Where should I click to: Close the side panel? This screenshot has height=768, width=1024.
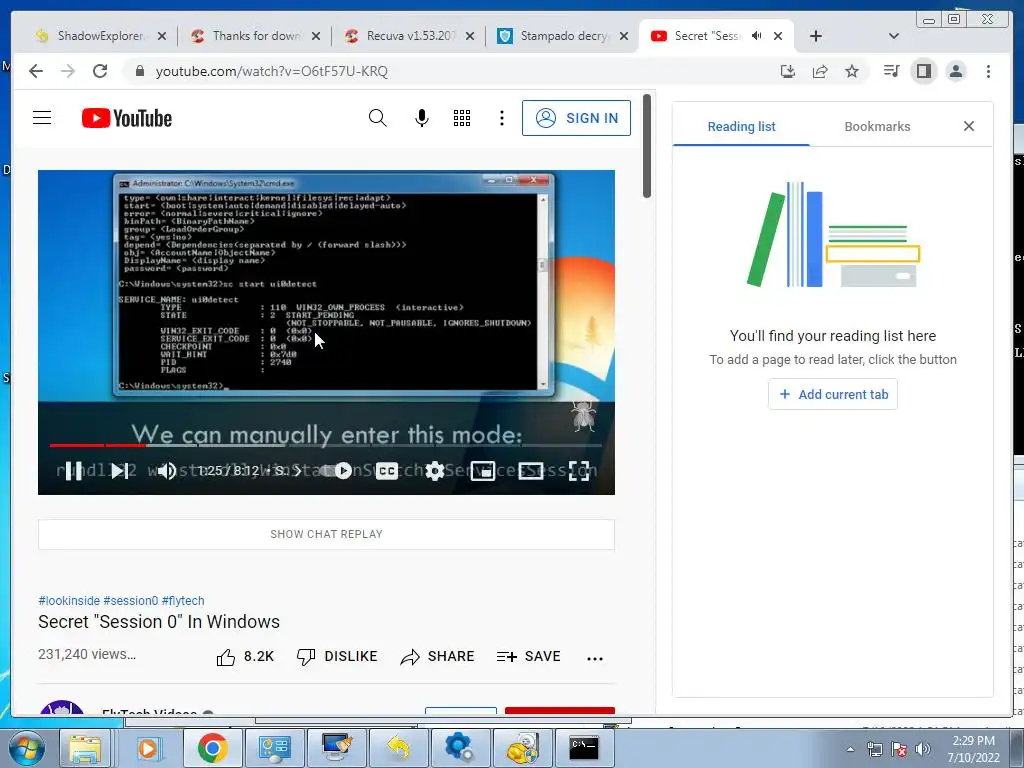(968, 126)
